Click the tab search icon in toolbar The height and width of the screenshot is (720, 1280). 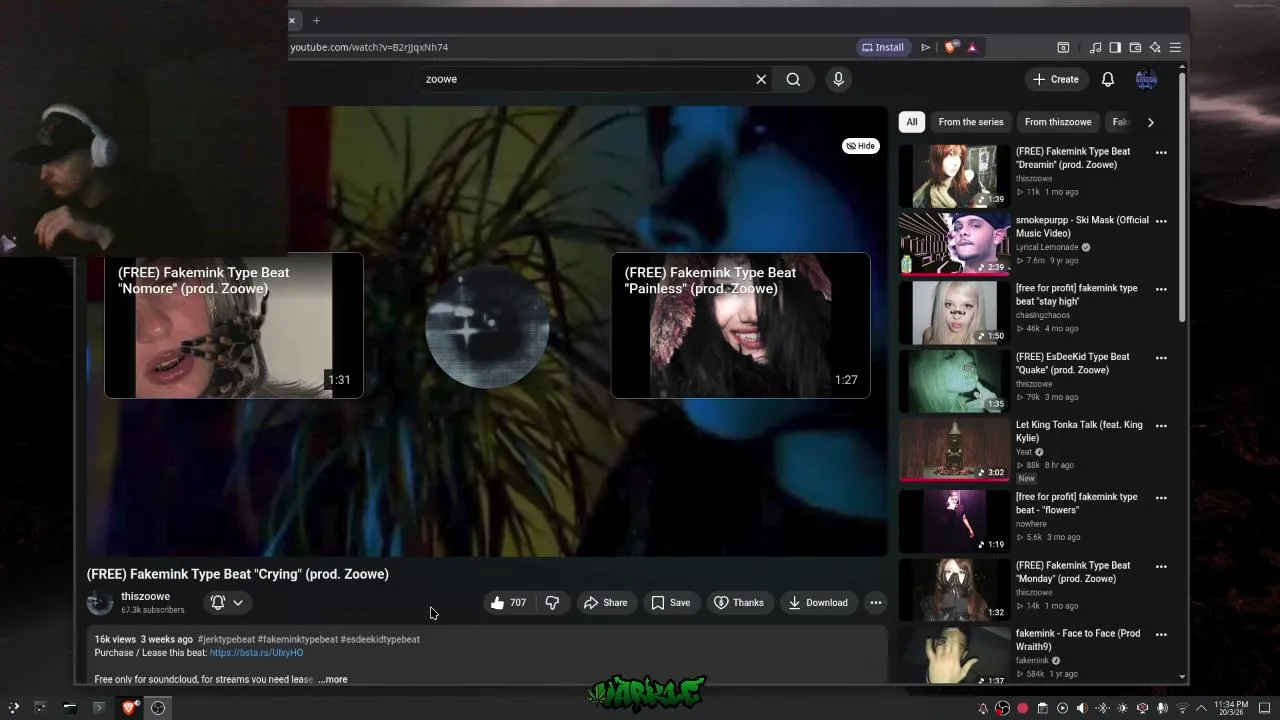[x=1063, y=47]
